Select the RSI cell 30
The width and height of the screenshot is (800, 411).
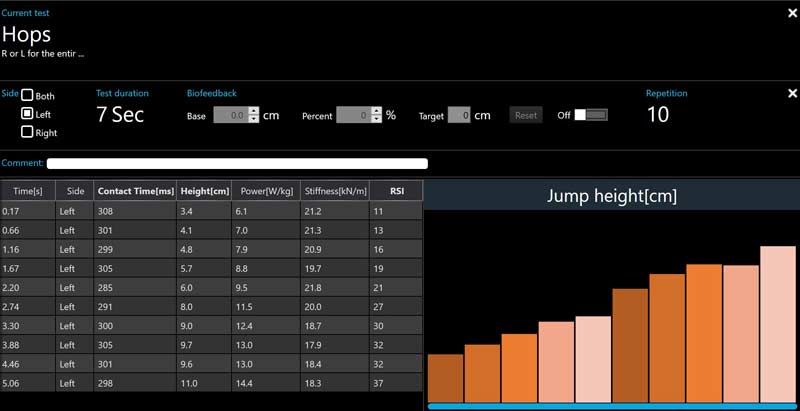point(396,326)
